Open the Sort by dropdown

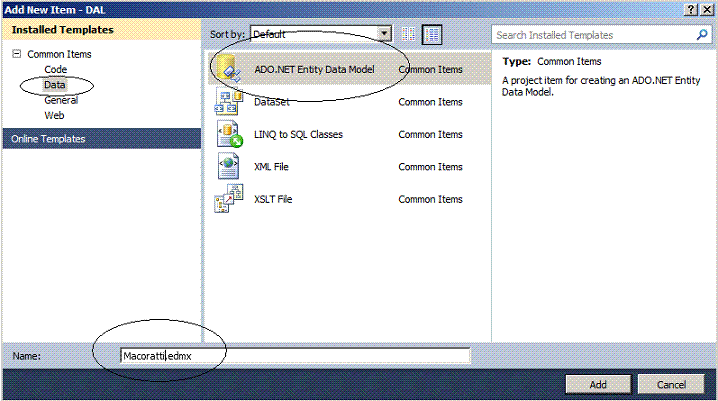(384, 33)
